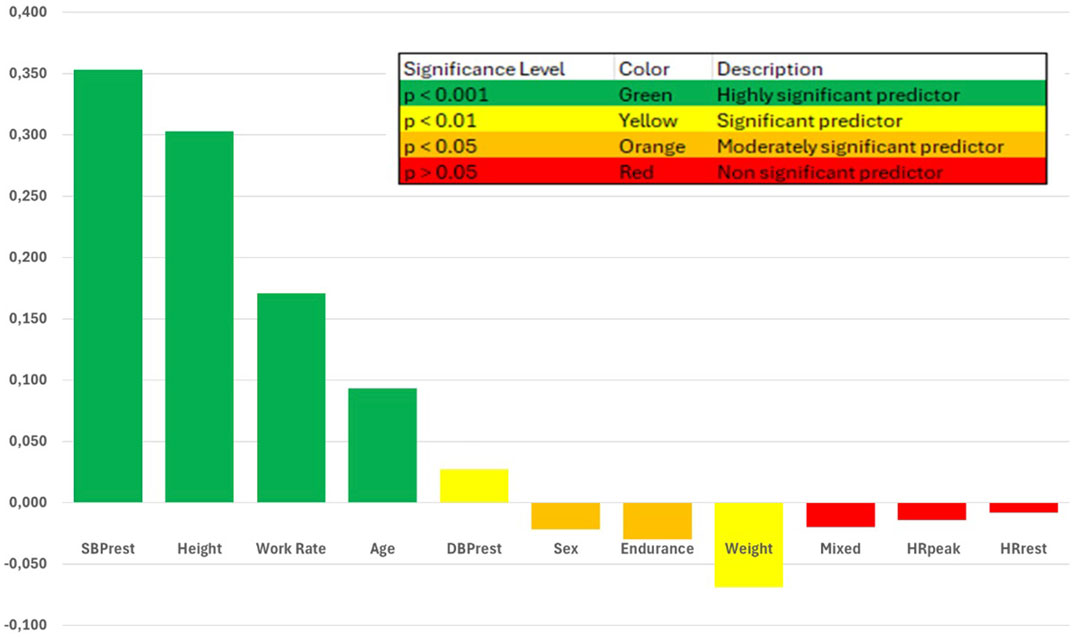Click the red Mixed bar
Image resolution: width=1072 pixels, height=637 pixels.
click(x=840, y=515)
